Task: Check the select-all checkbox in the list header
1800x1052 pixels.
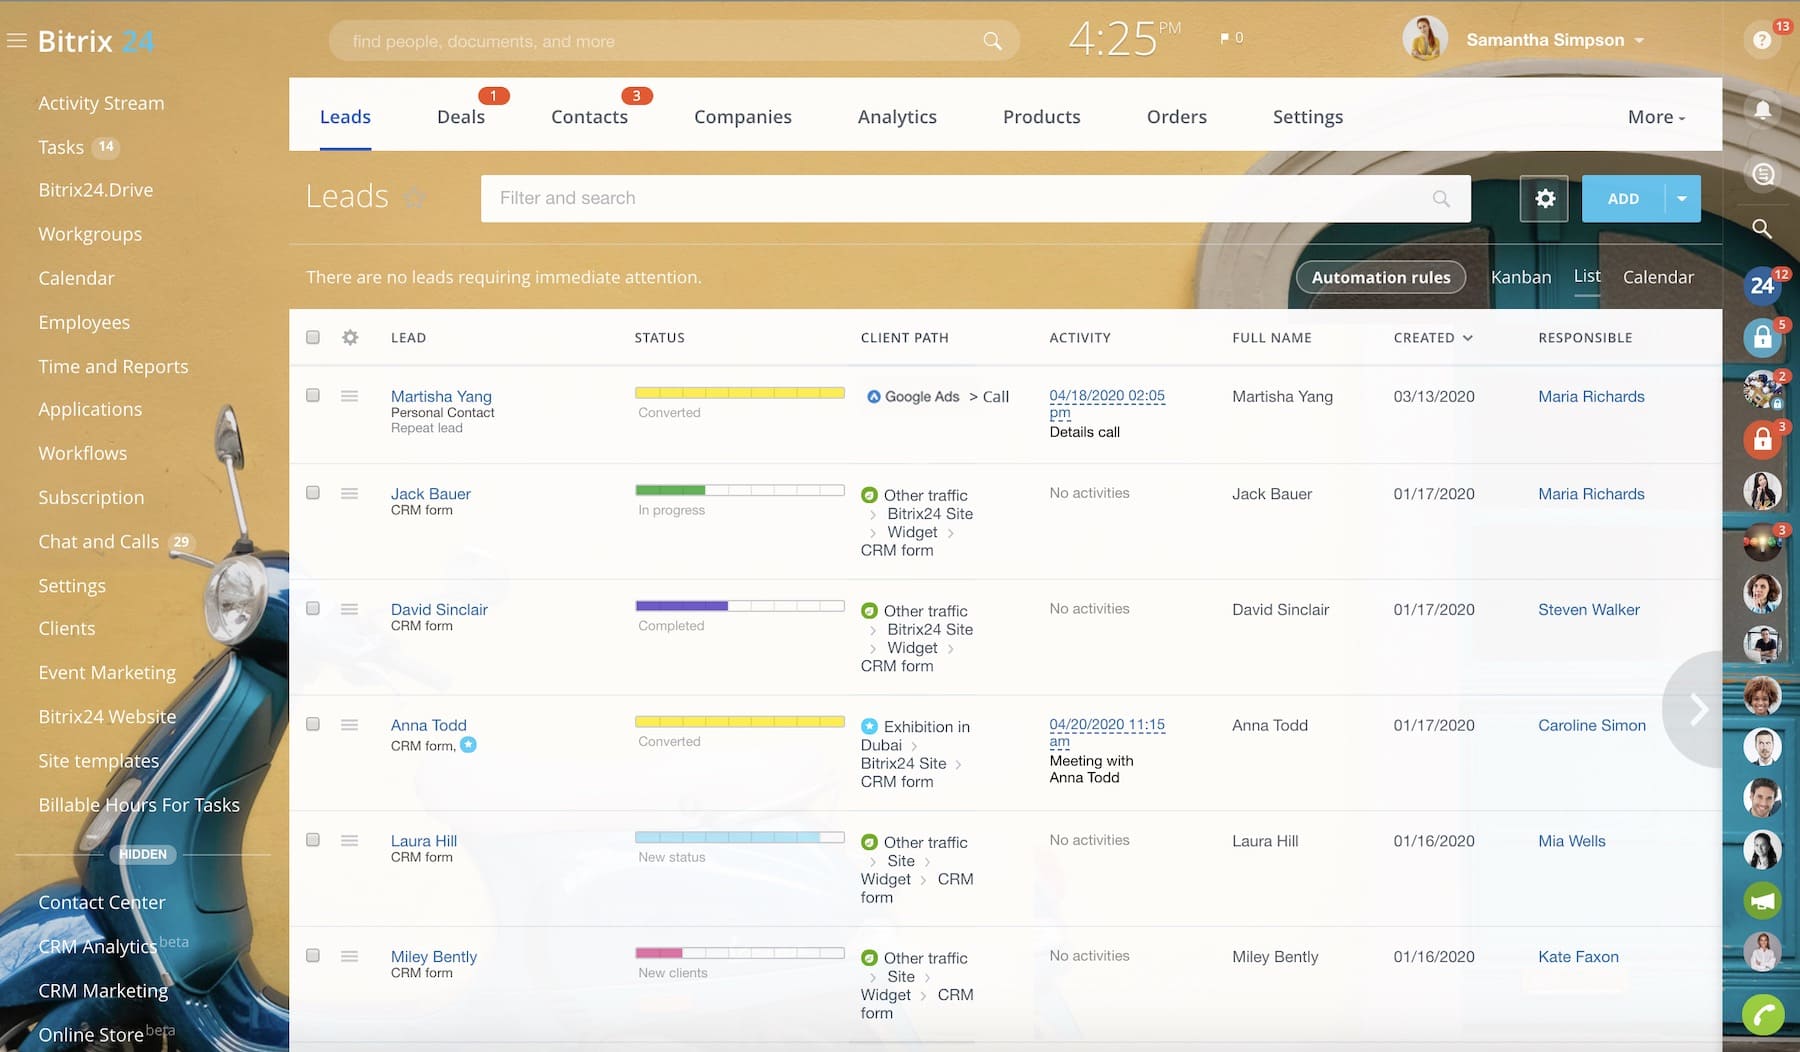Action: (312, 337)
